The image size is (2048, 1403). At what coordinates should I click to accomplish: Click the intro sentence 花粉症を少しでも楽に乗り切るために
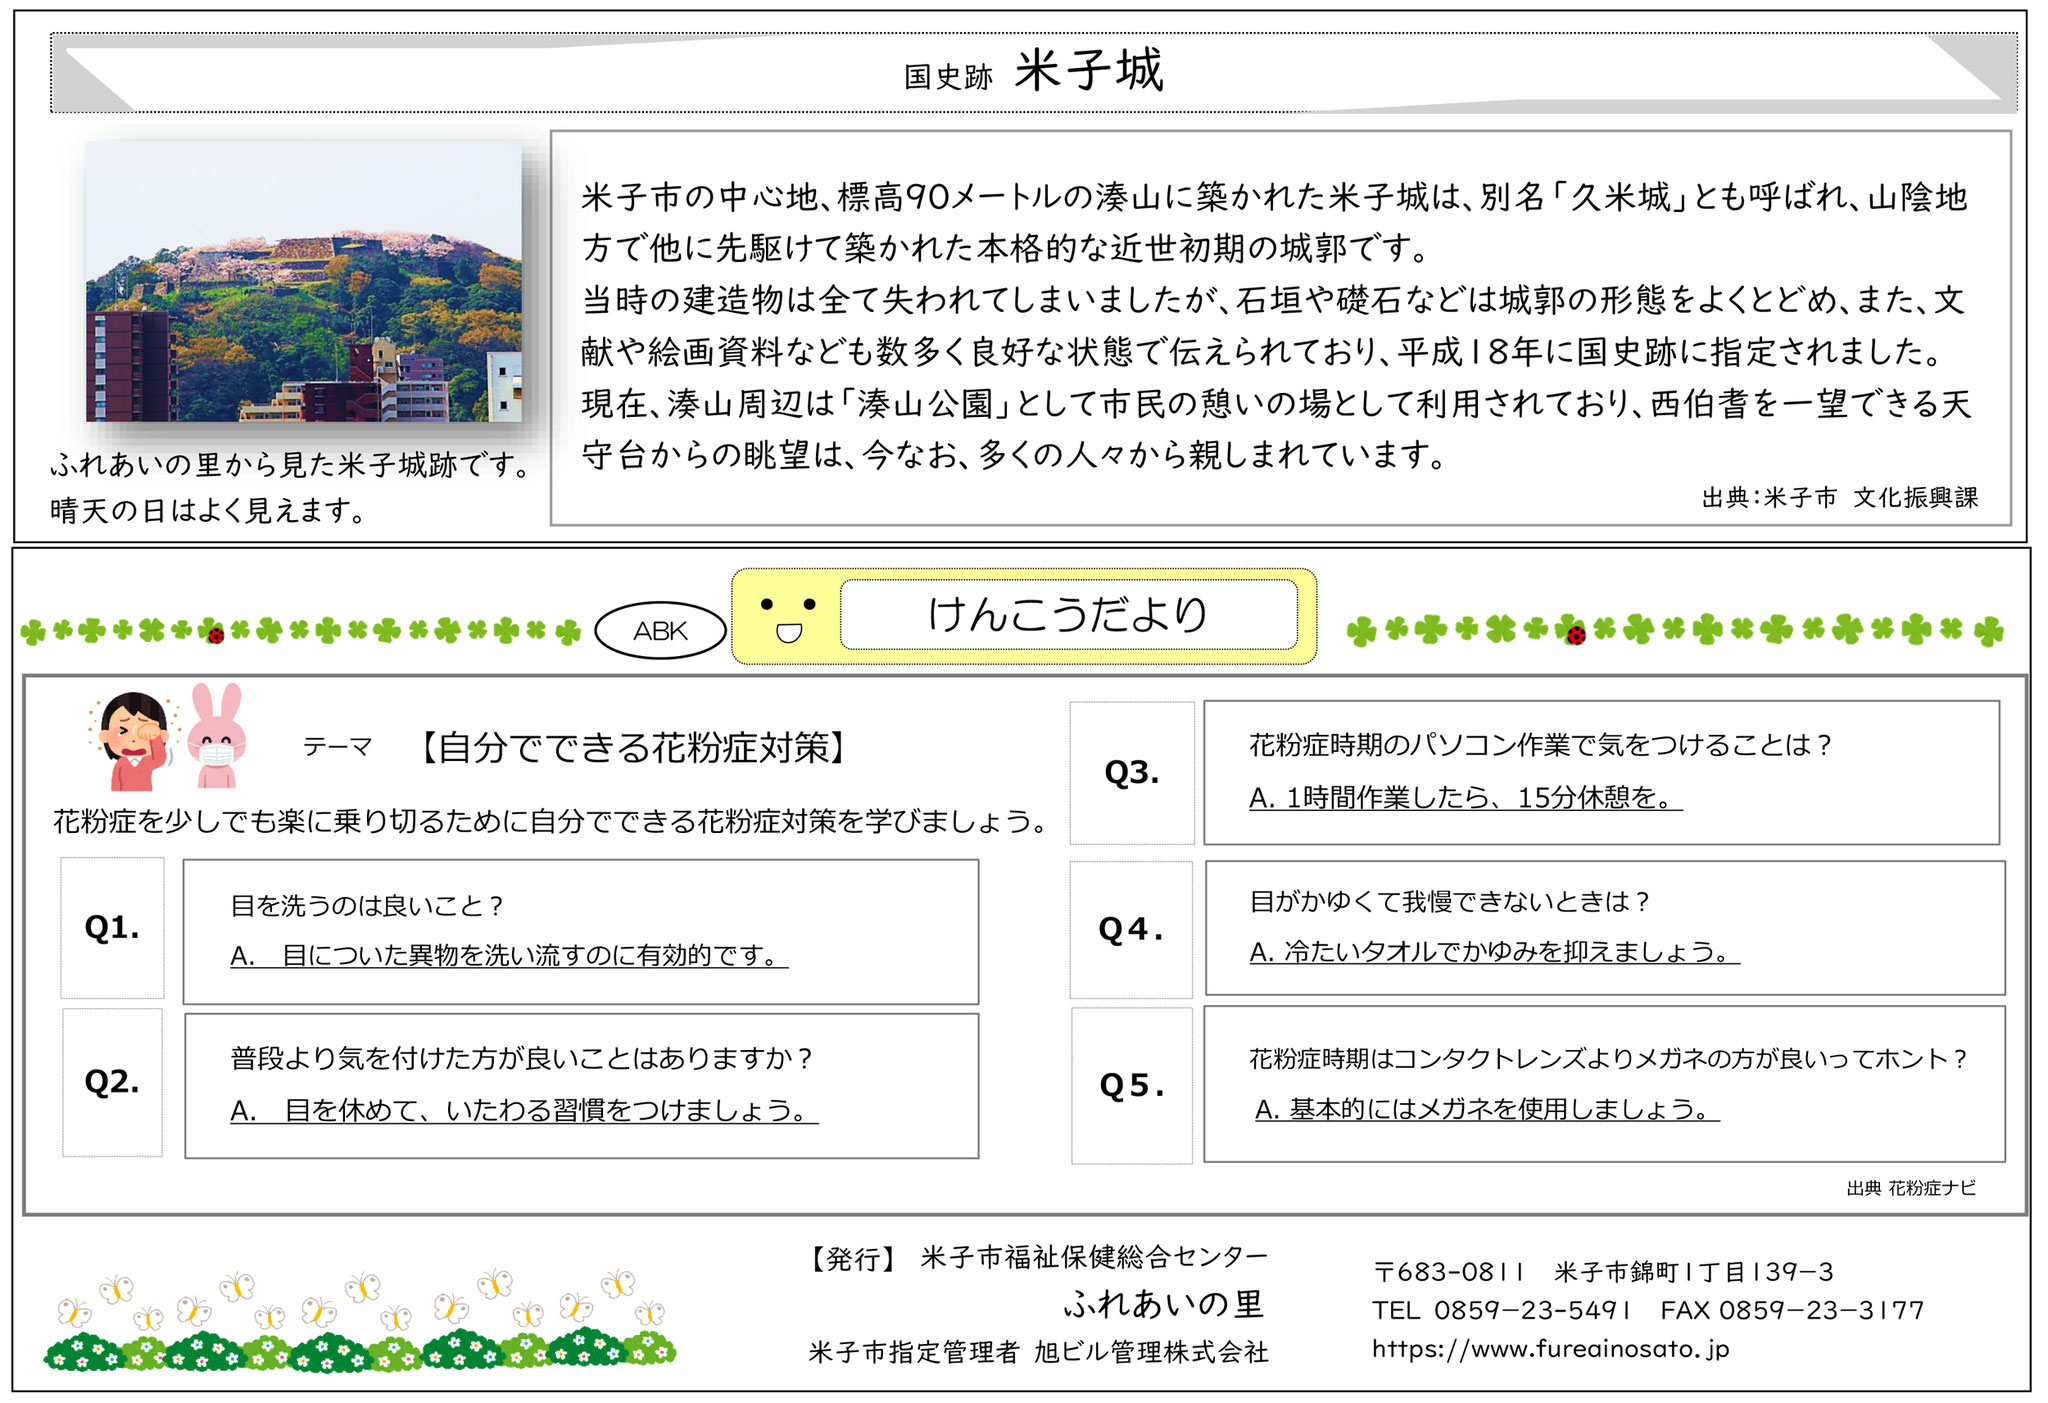(552, 821)
